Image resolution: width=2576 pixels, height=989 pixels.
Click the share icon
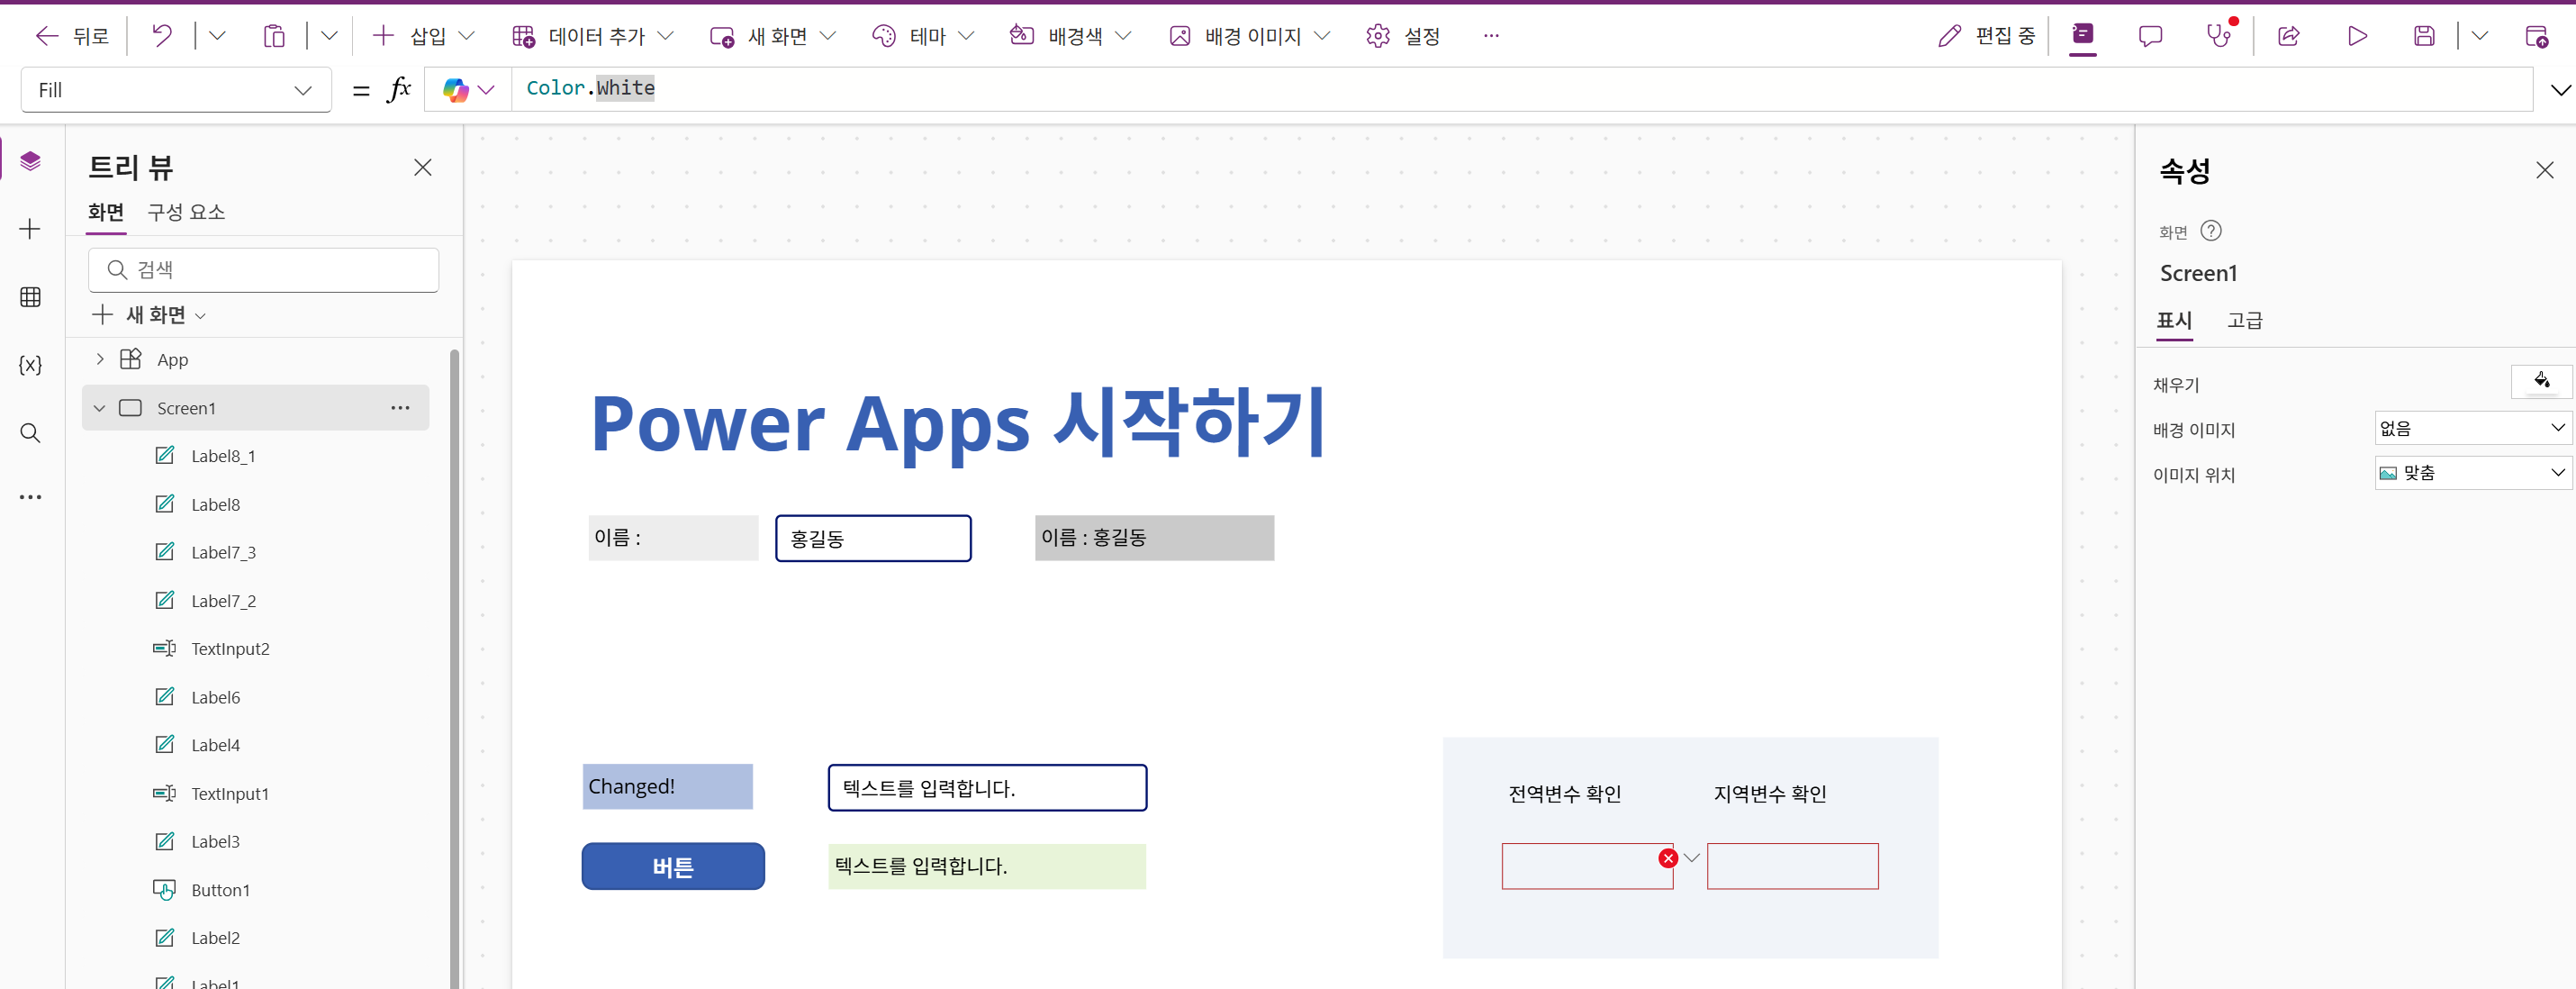coord(2288,36)
